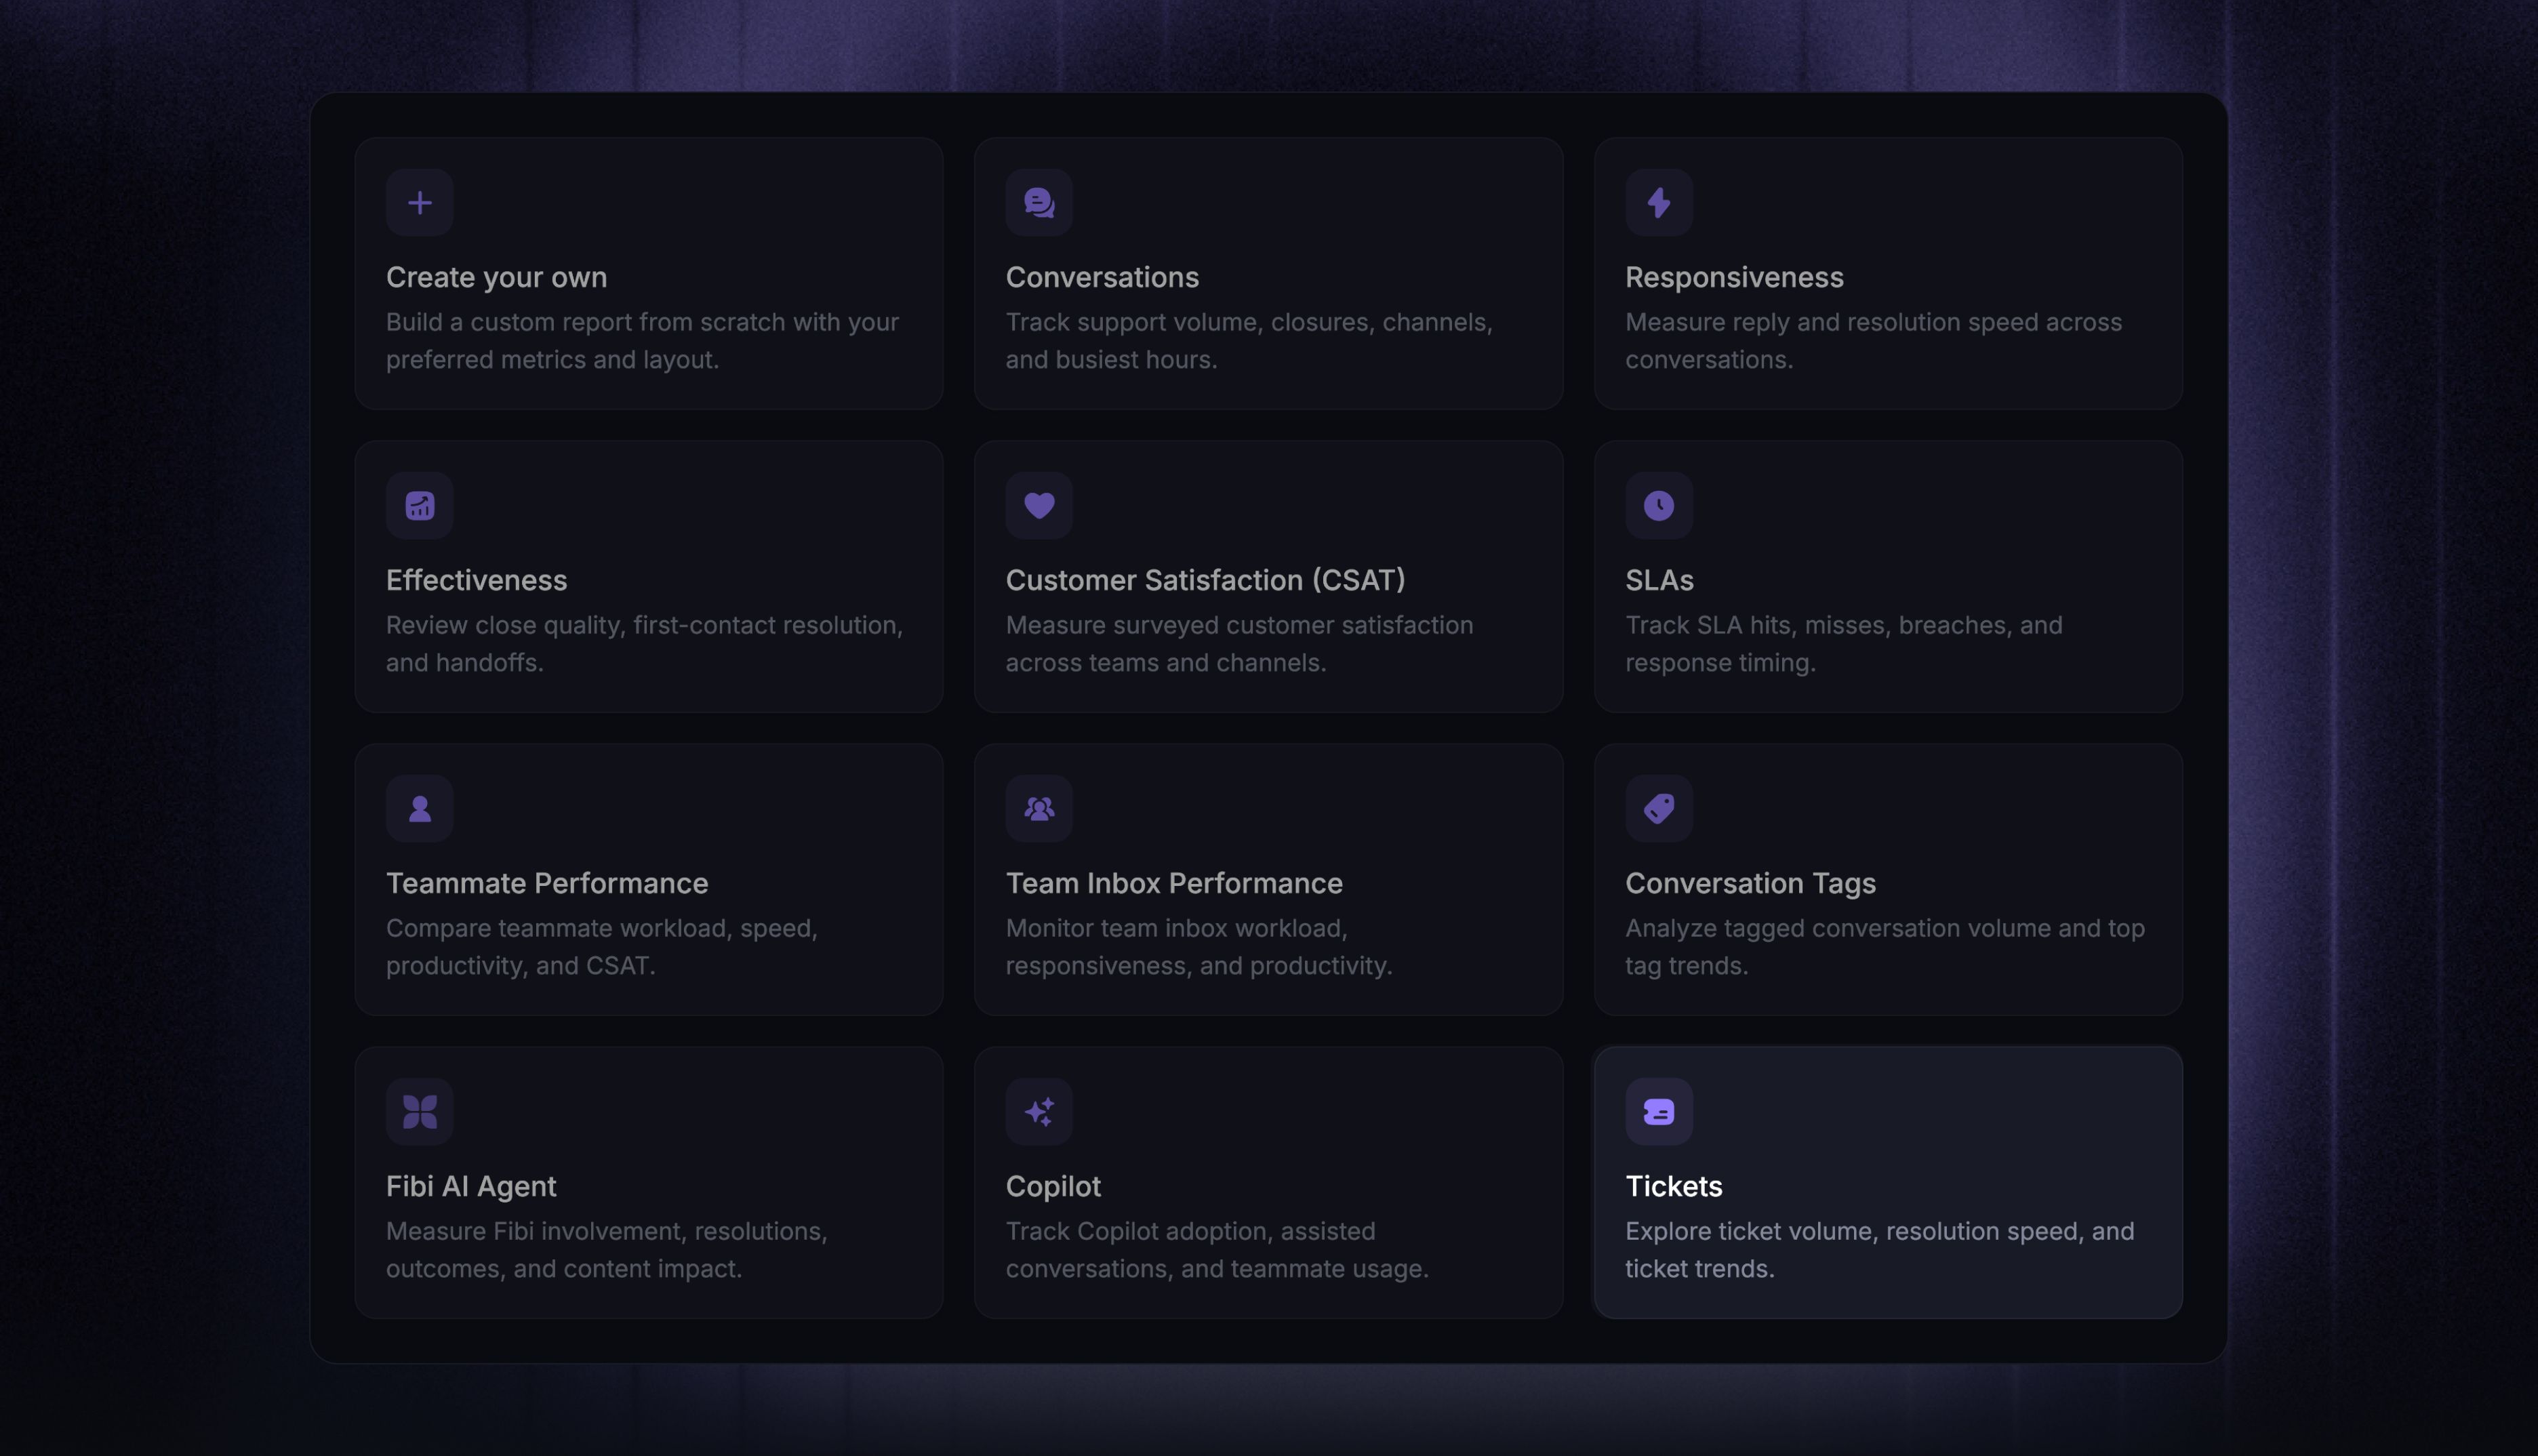Click the Team Inbox Performance group icon
Viewport: 2538px width, 1456px height.
(1039, 809)
